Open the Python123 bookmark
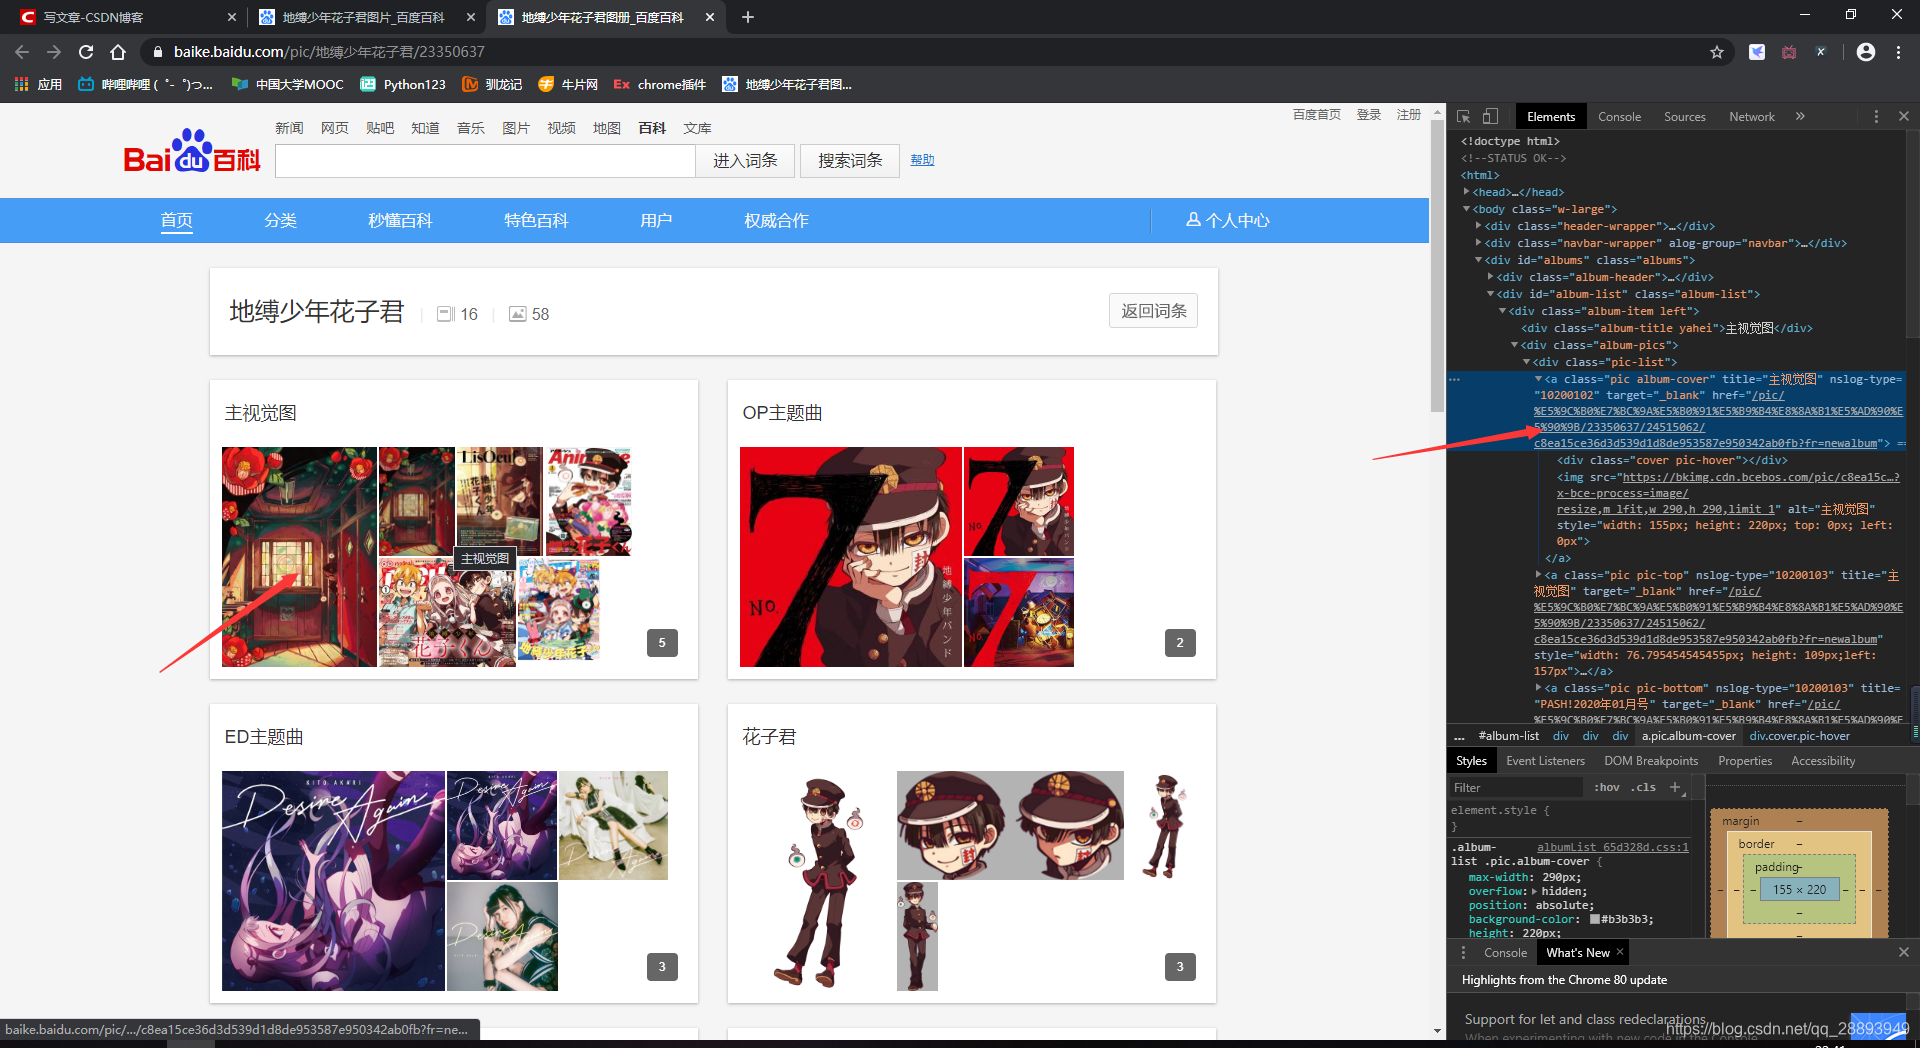The width and height of the screenshot is (1920, 1048). click(403, 84)
